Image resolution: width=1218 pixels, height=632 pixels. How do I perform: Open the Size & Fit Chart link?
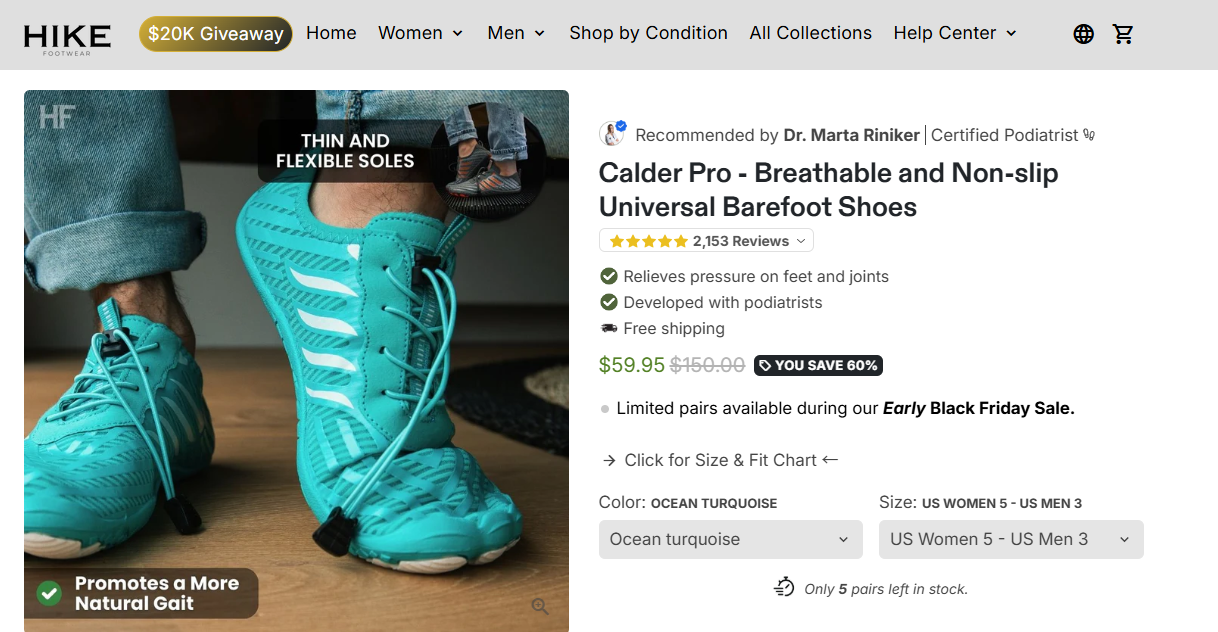(720, 460)
